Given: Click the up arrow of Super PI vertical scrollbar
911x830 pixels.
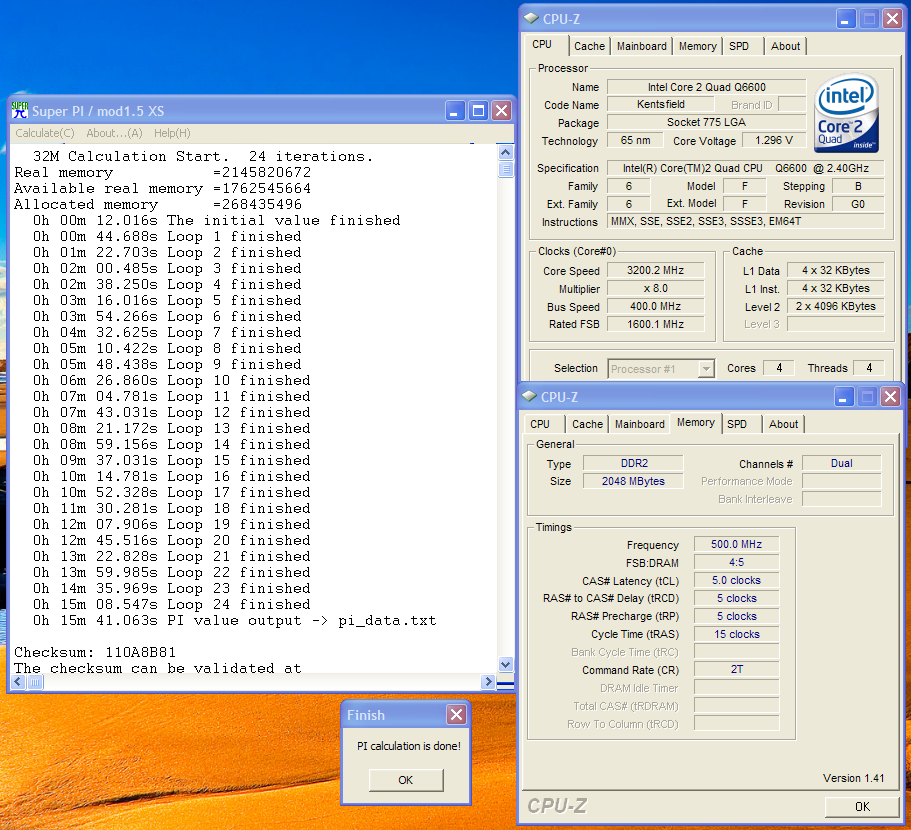Looking at the screenshot, I should click(x=505, y=153).
